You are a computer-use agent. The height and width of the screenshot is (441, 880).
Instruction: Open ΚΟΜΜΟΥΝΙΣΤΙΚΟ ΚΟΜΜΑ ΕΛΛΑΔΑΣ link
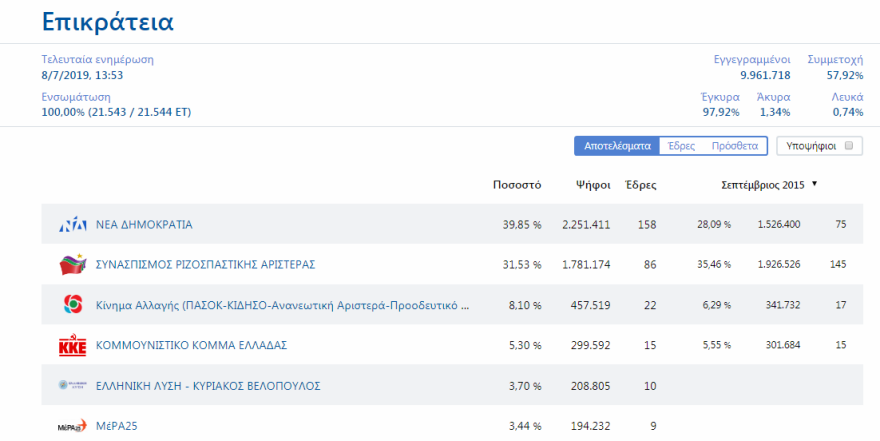click(191, 345)
